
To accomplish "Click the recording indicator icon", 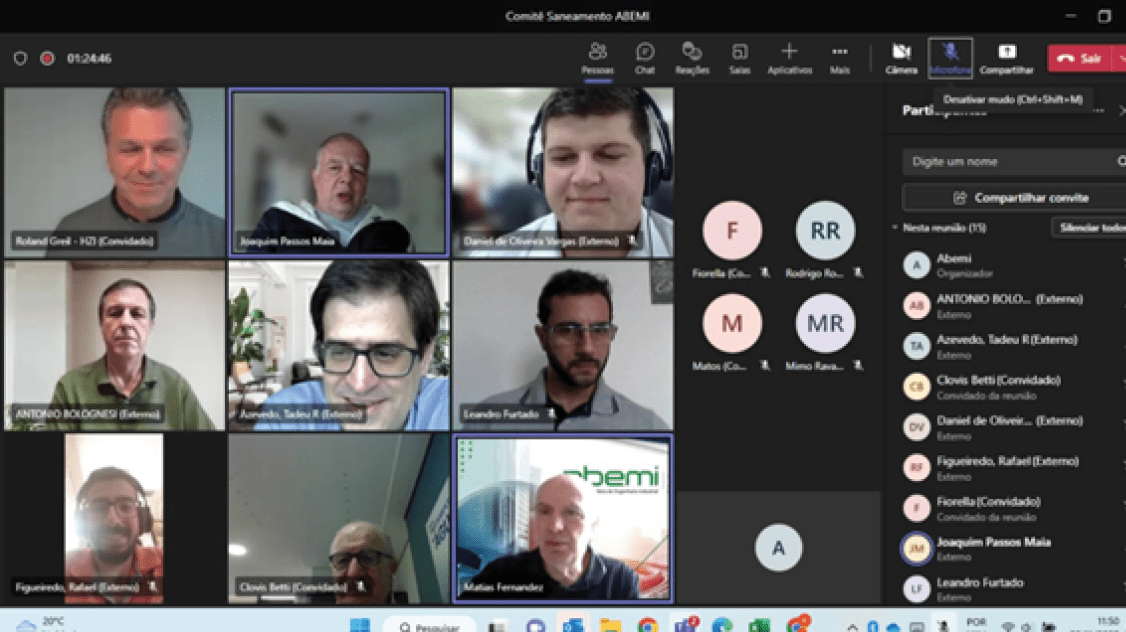I will tap(47, 58).
